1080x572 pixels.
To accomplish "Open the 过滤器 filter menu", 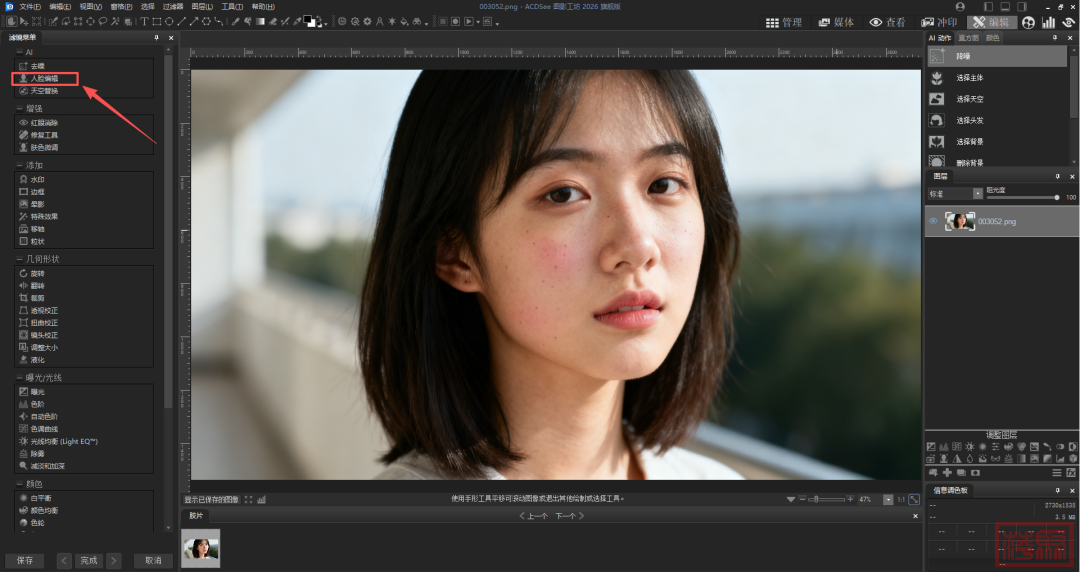I will (x=173, y=6).
